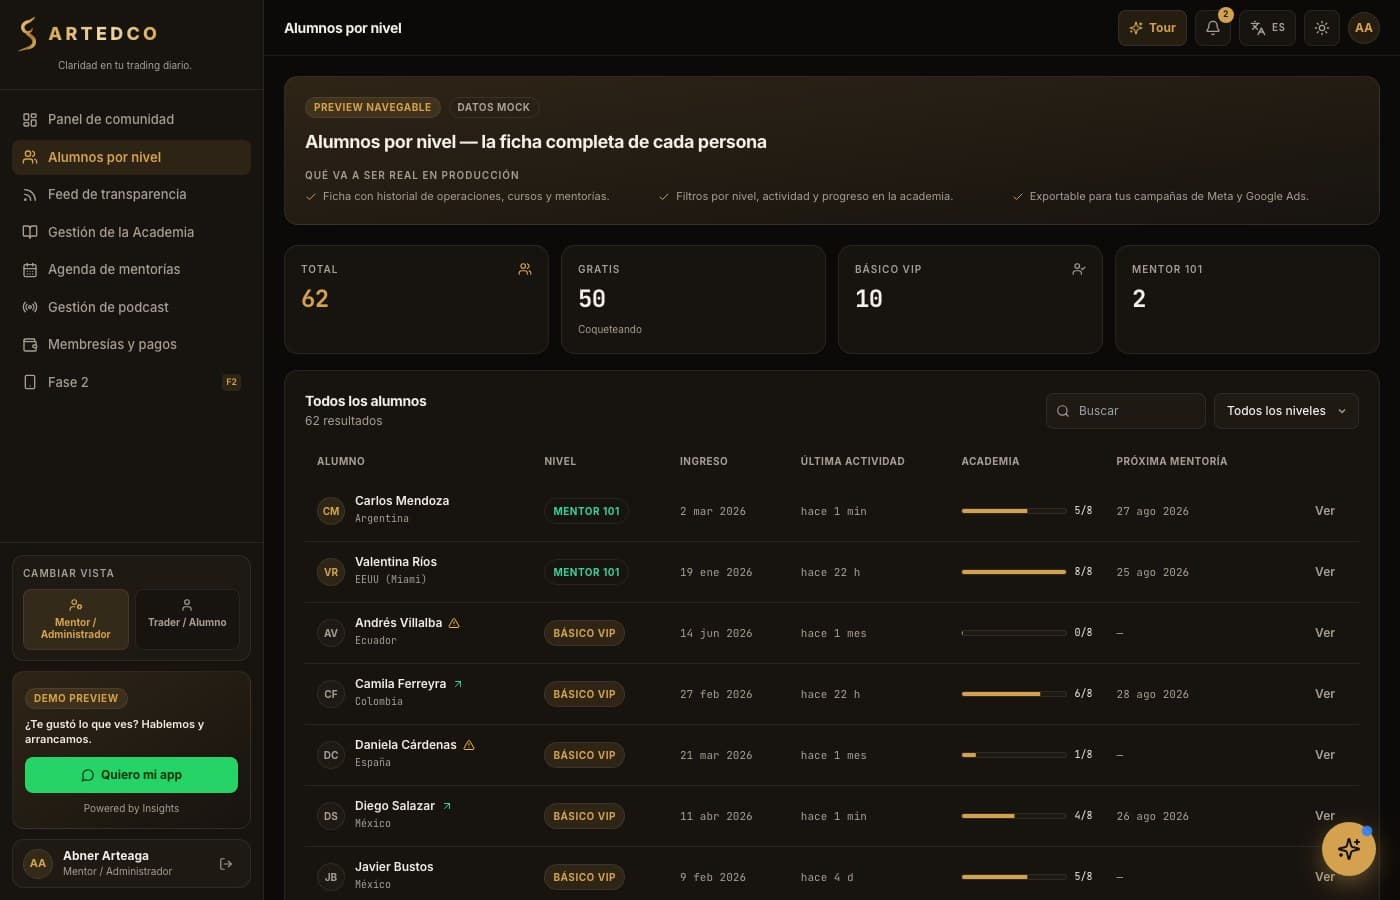
Task: Expand the Todos los niveles filter
Action: tap(1286, 411)
